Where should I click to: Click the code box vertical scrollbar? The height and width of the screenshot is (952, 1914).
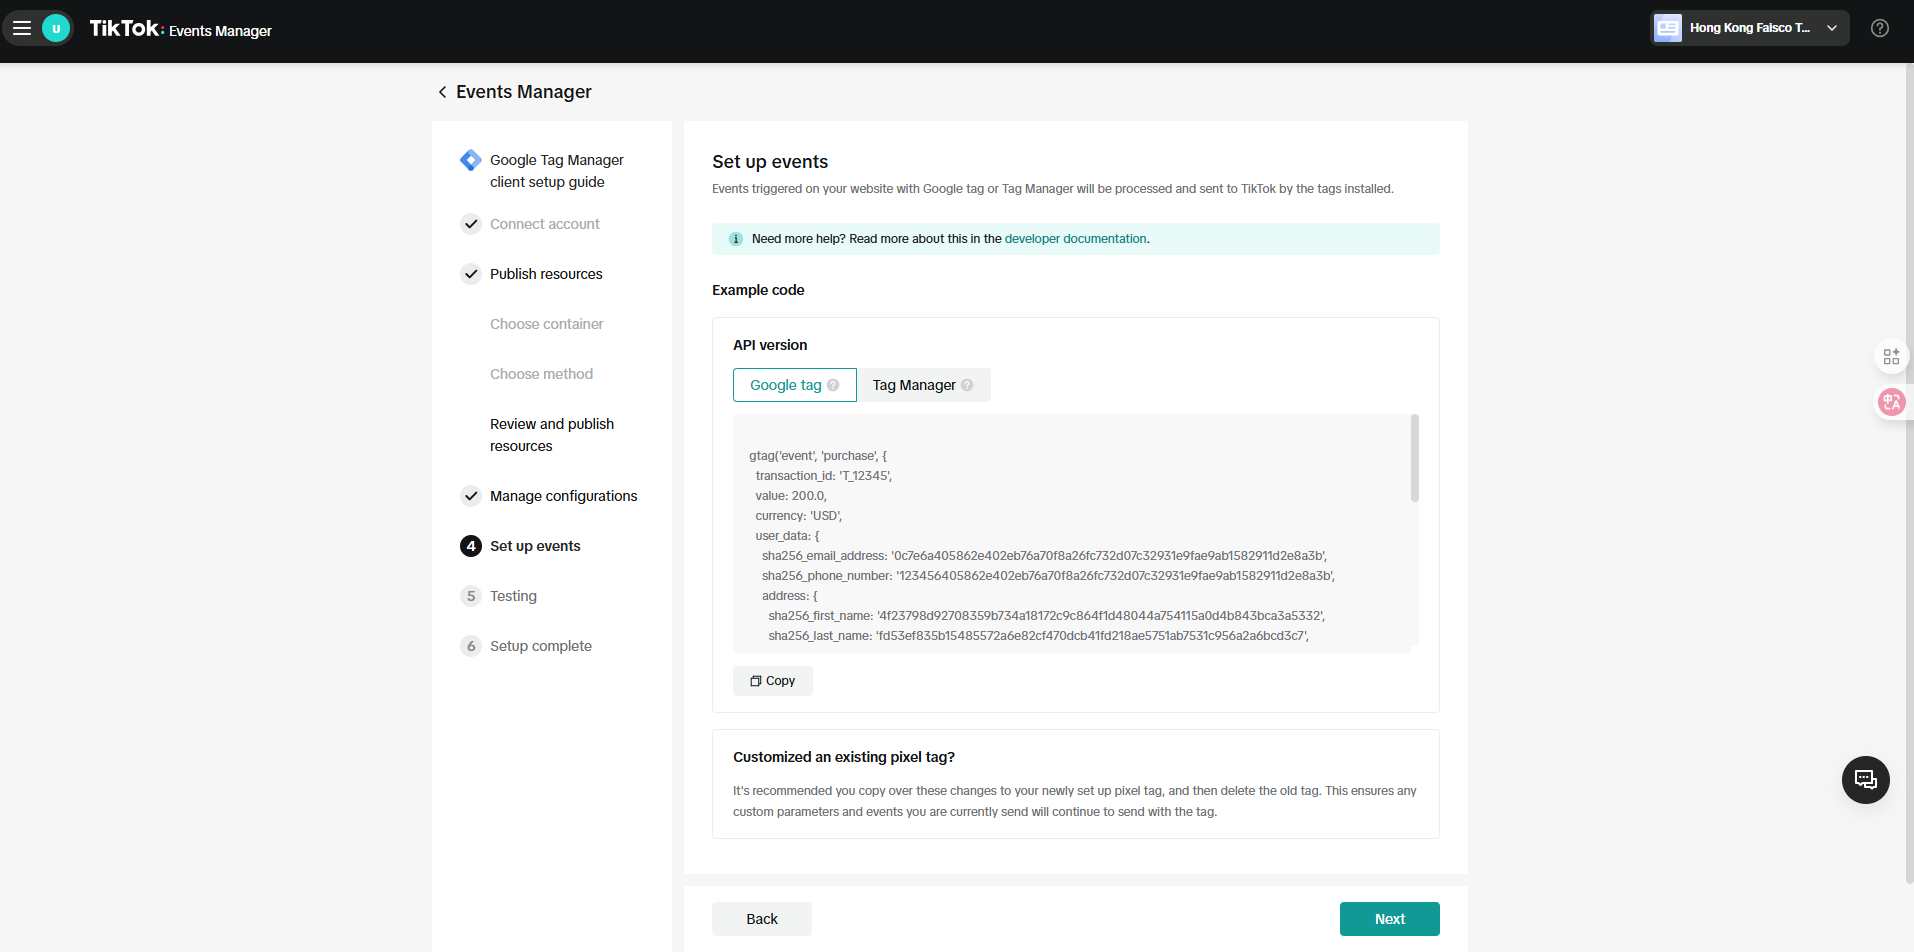pos(1414,459)
